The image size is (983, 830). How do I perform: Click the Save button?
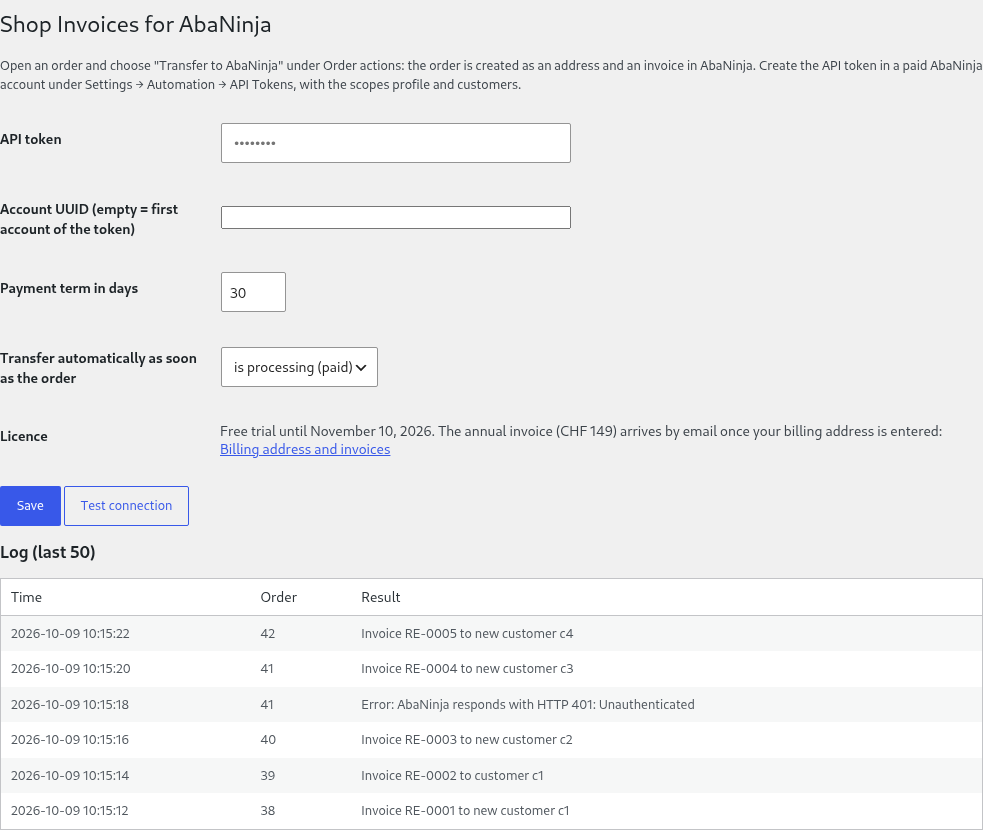(x=30, y=506)
